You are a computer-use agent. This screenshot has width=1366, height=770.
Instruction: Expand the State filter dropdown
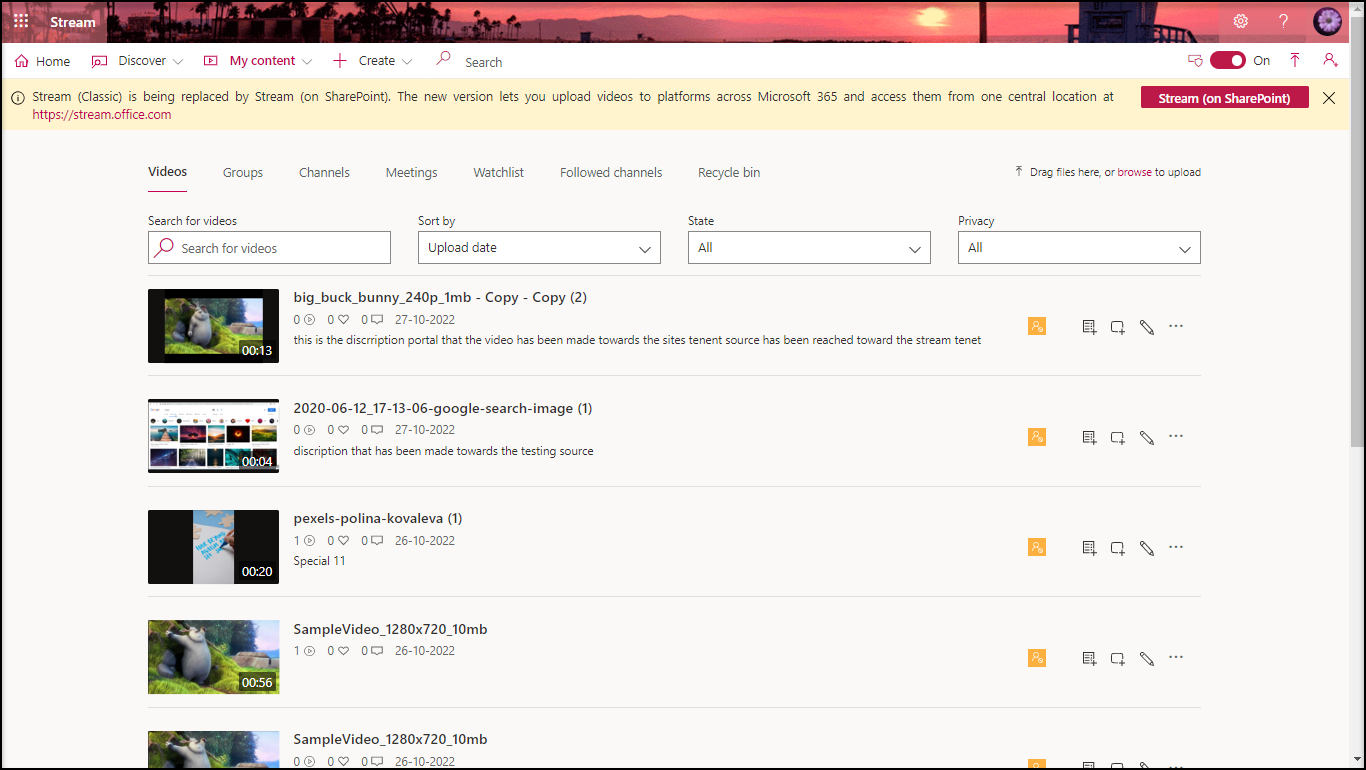click(x=809, y=248)
